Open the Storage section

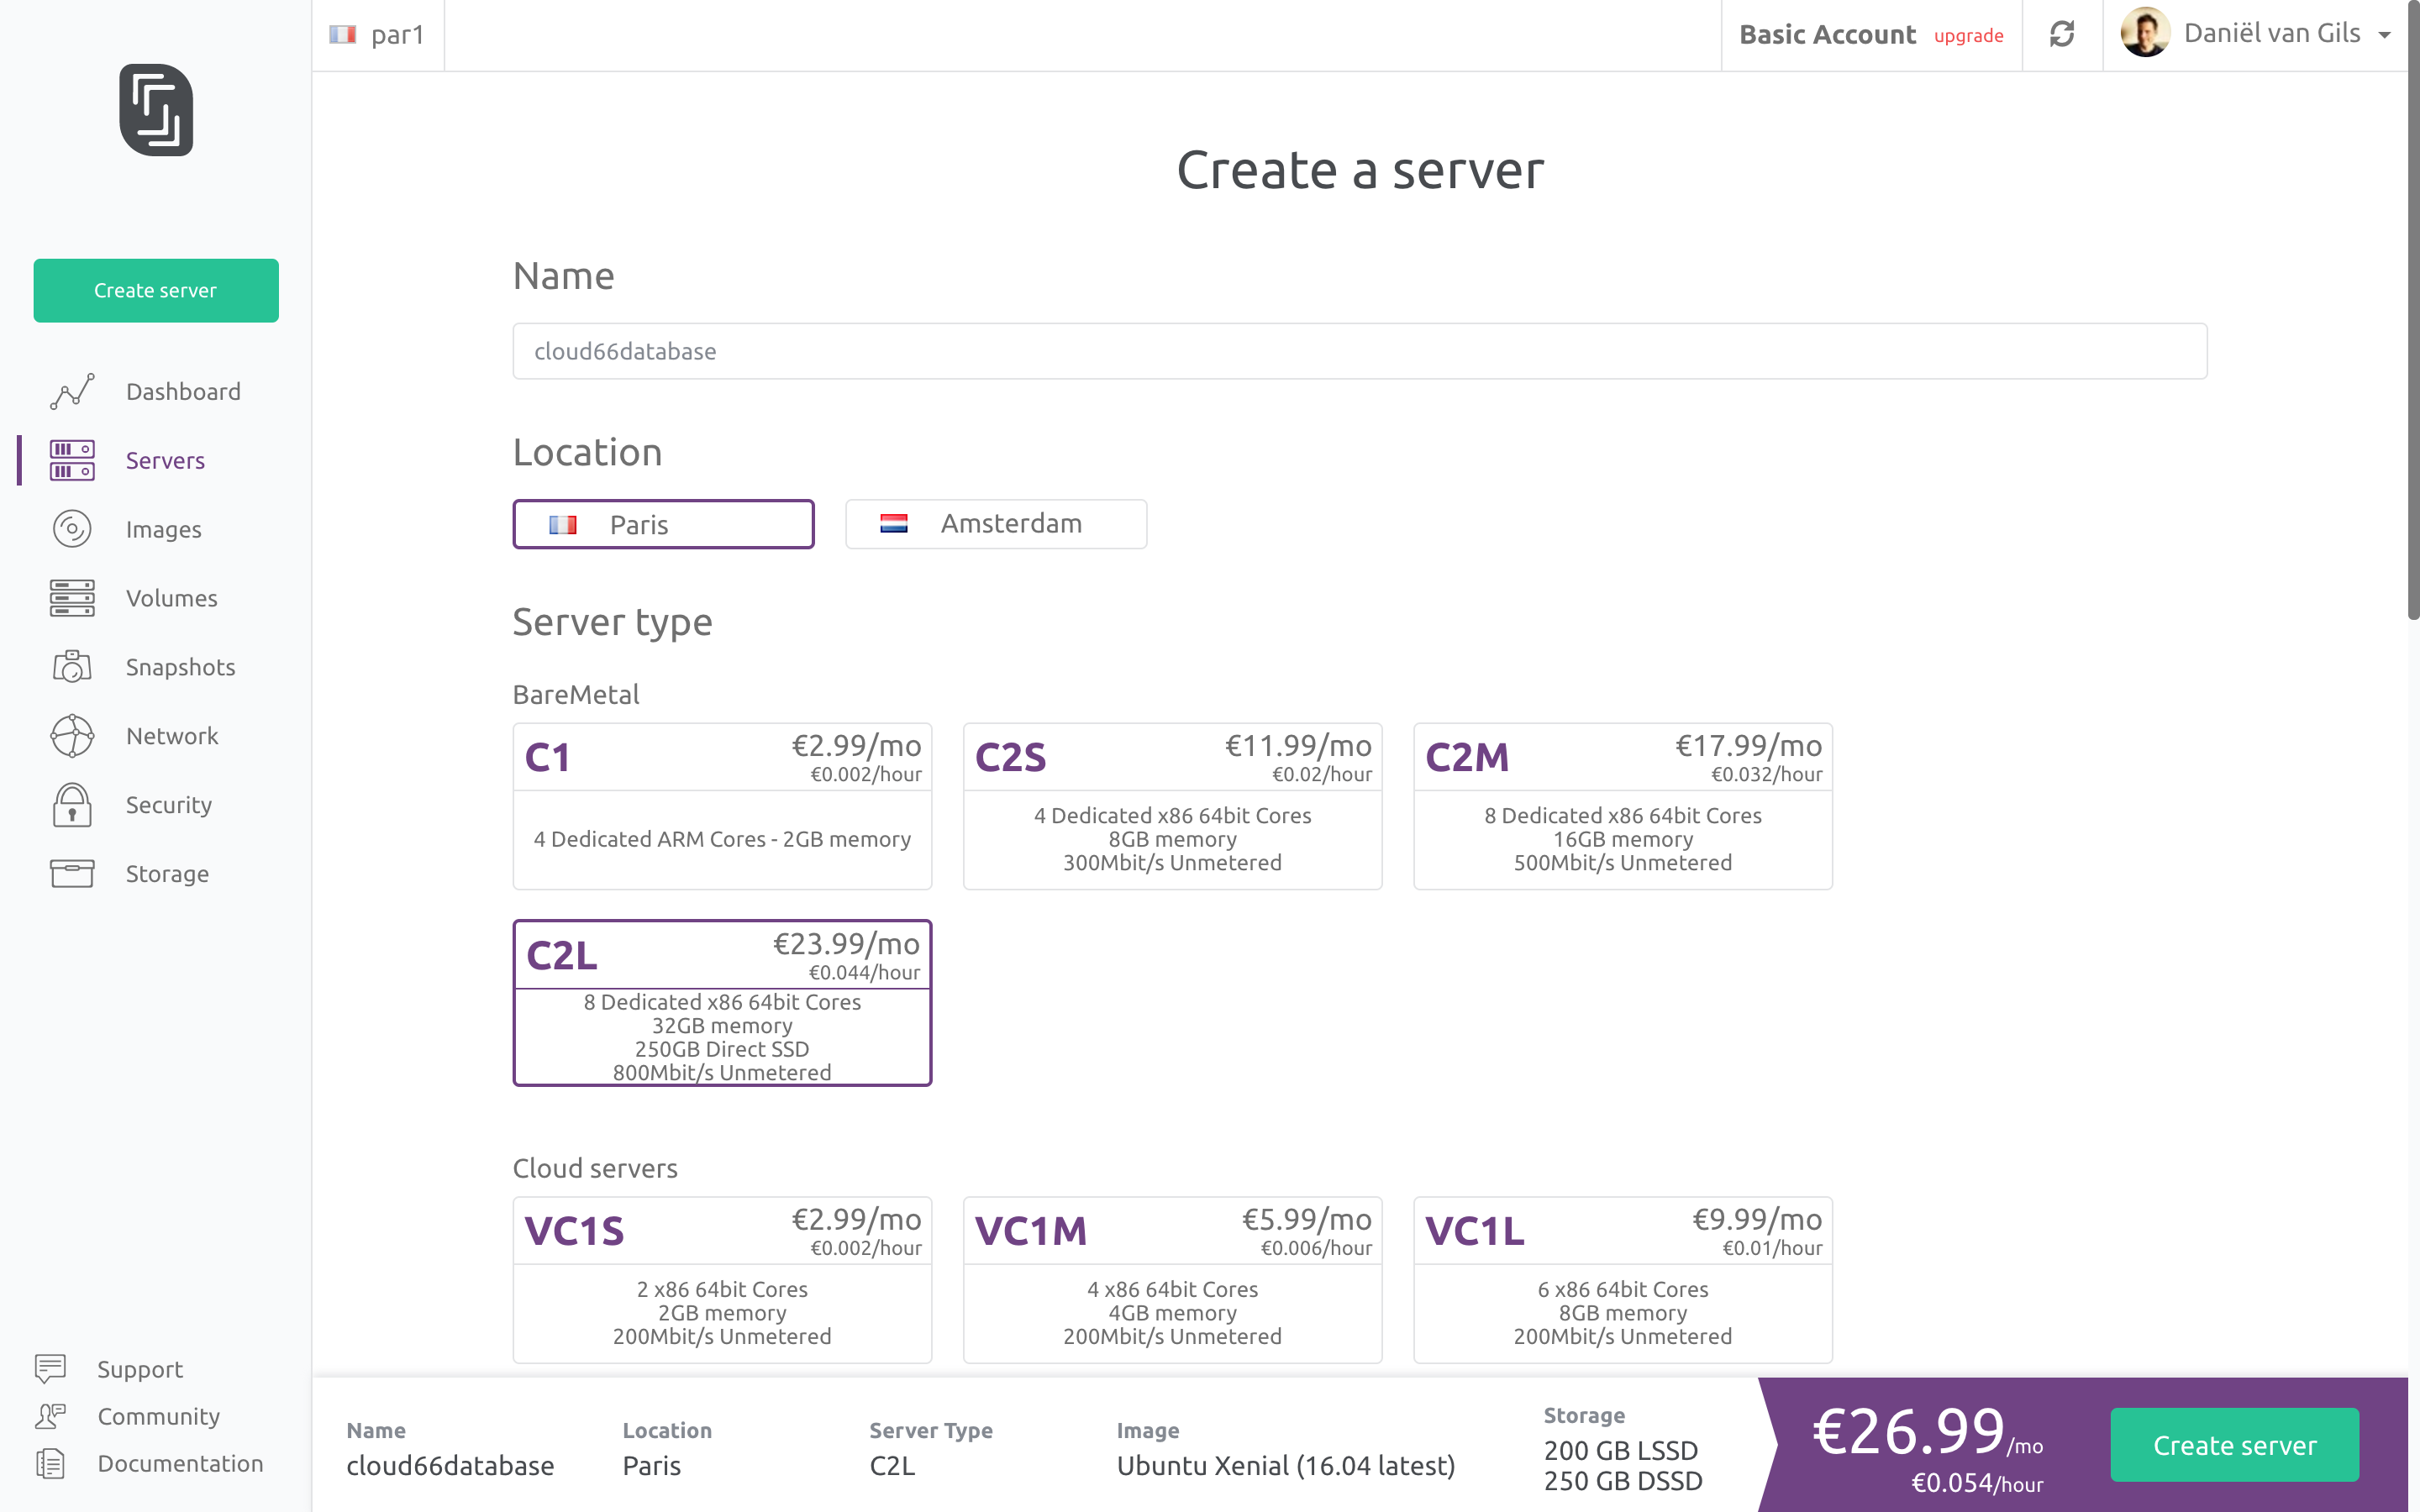167,873
